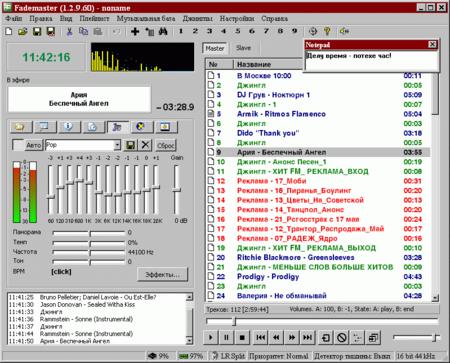Open the Справка menu
The image size is (450, 363).
point(274,19)
